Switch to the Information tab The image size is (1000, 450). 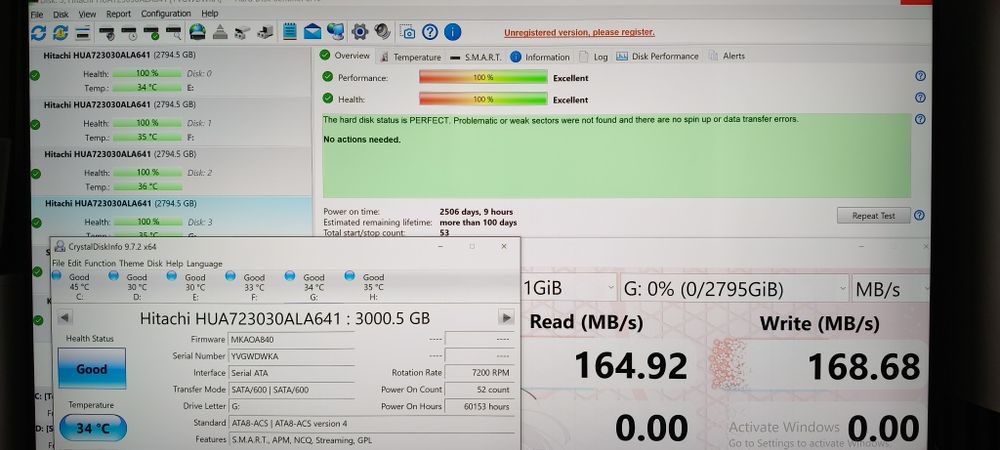[540, 57]
